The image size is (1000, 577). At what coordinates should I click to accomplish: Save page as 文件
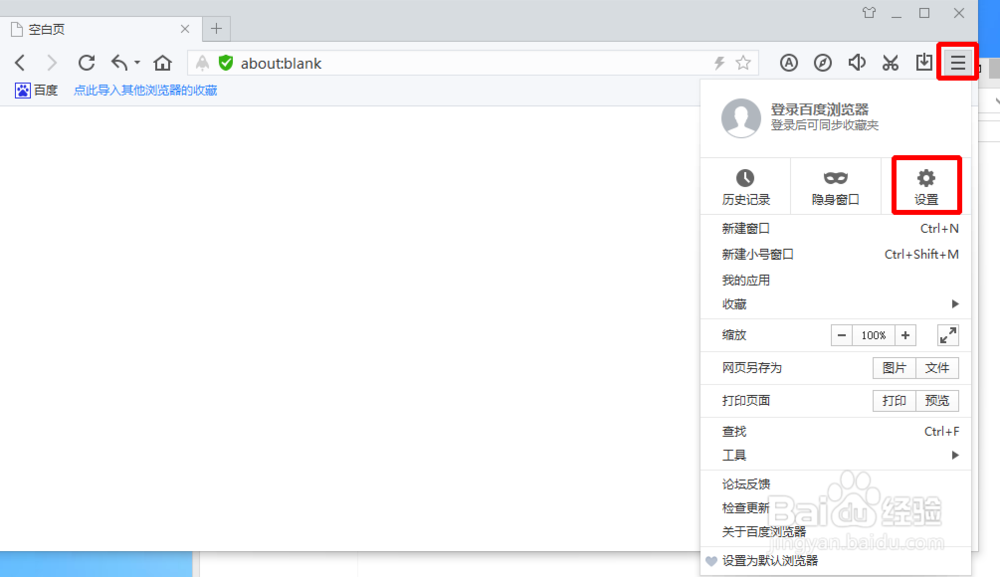coord(937,368)
